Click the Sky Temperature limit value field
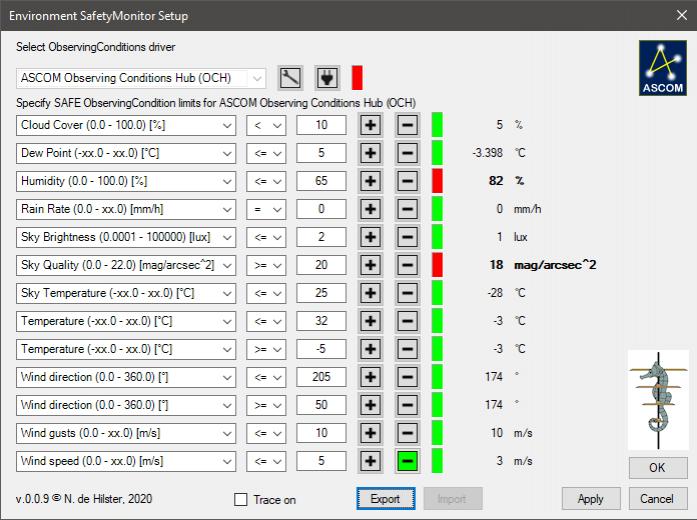697x520 pixels. click(321, 293)
